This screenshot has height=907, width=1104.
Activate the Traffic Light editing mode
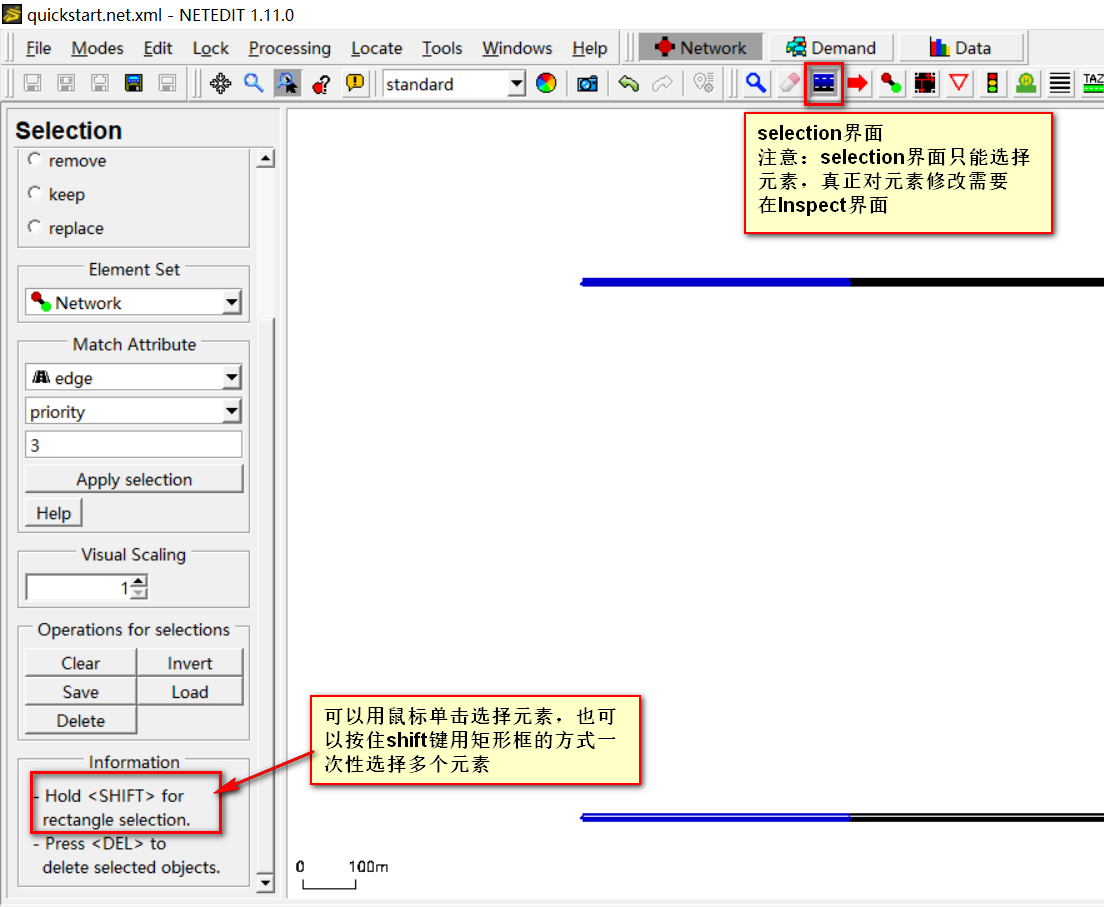992,83
